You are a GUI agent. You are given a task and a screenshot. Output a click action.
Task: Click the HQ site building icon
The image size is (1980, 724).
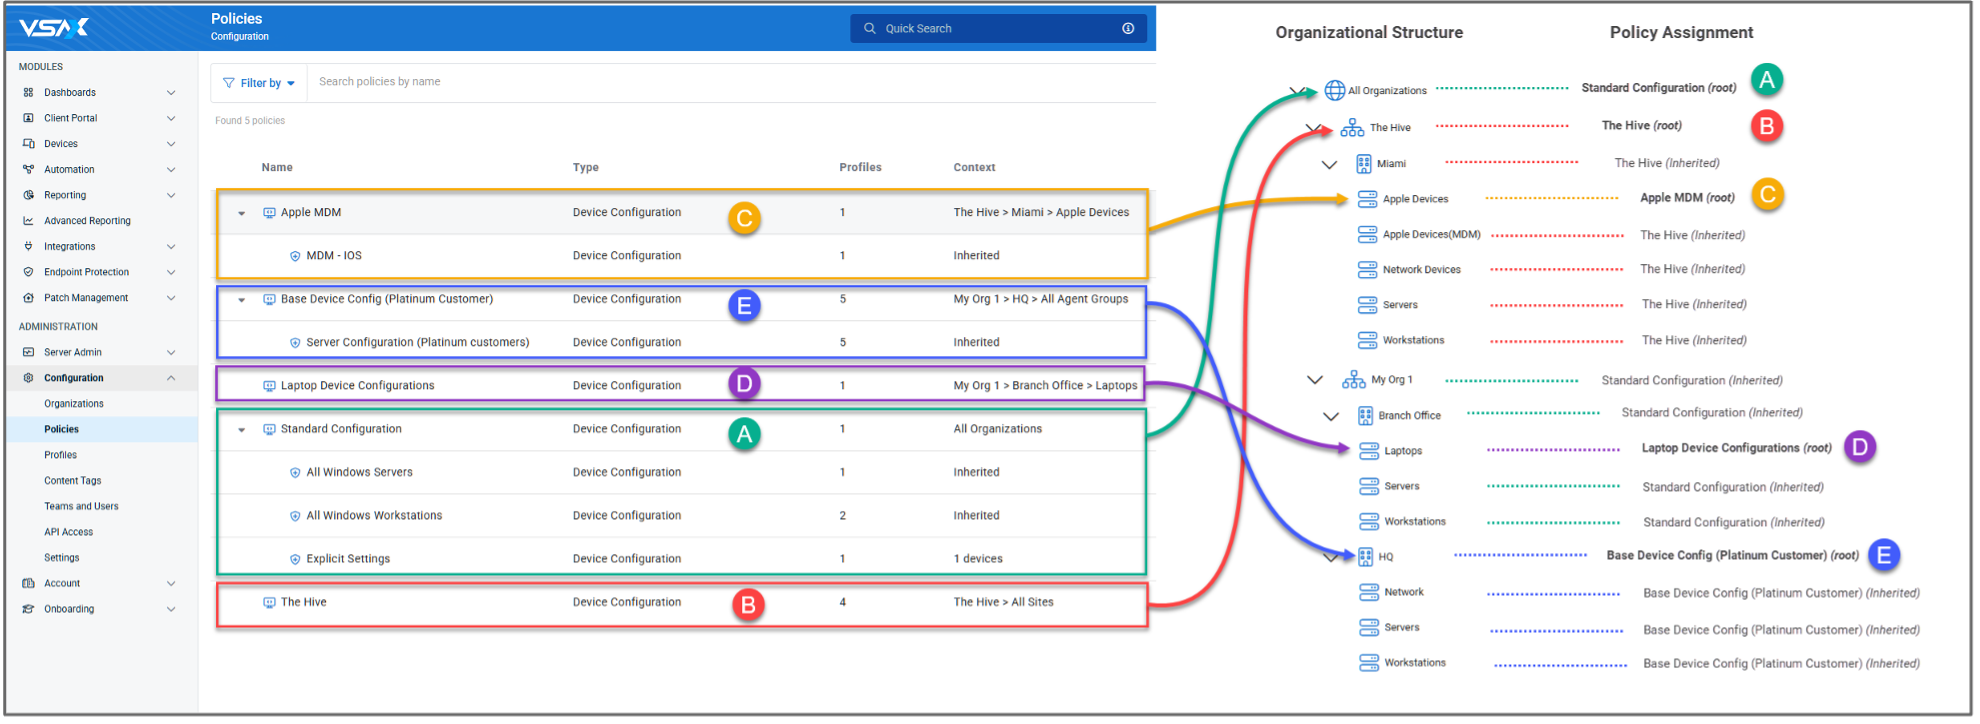(1366, 557)
